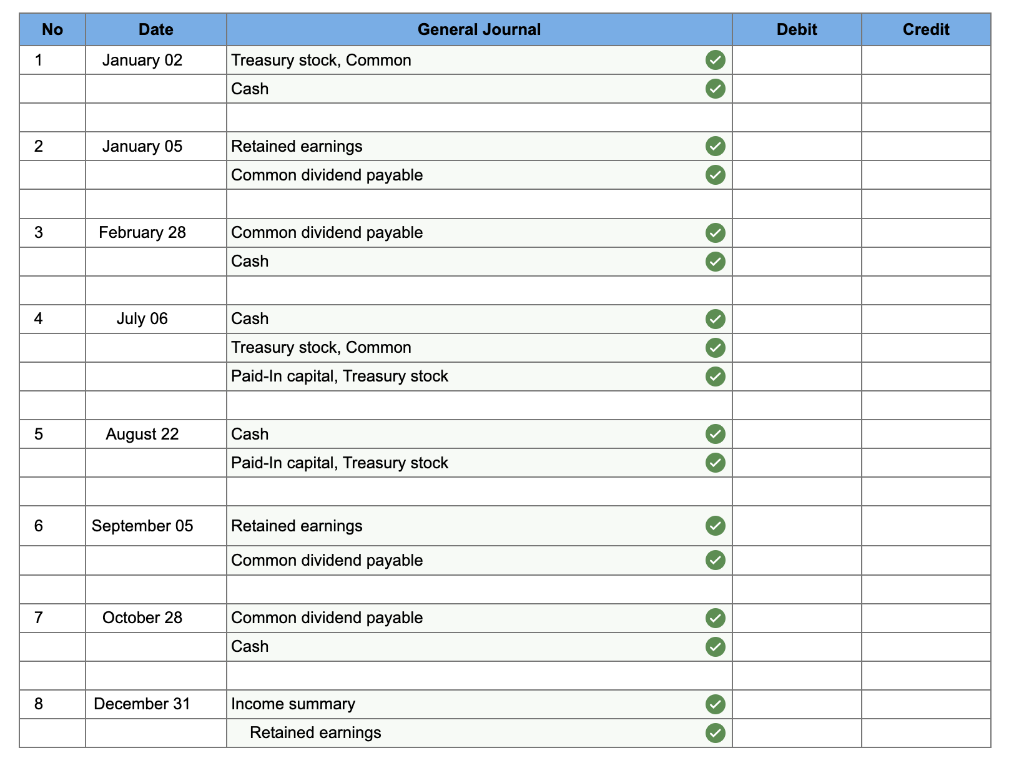Select the September 05 date cell
This screenshot has width=1024, height=758.
tap(155, 526)
